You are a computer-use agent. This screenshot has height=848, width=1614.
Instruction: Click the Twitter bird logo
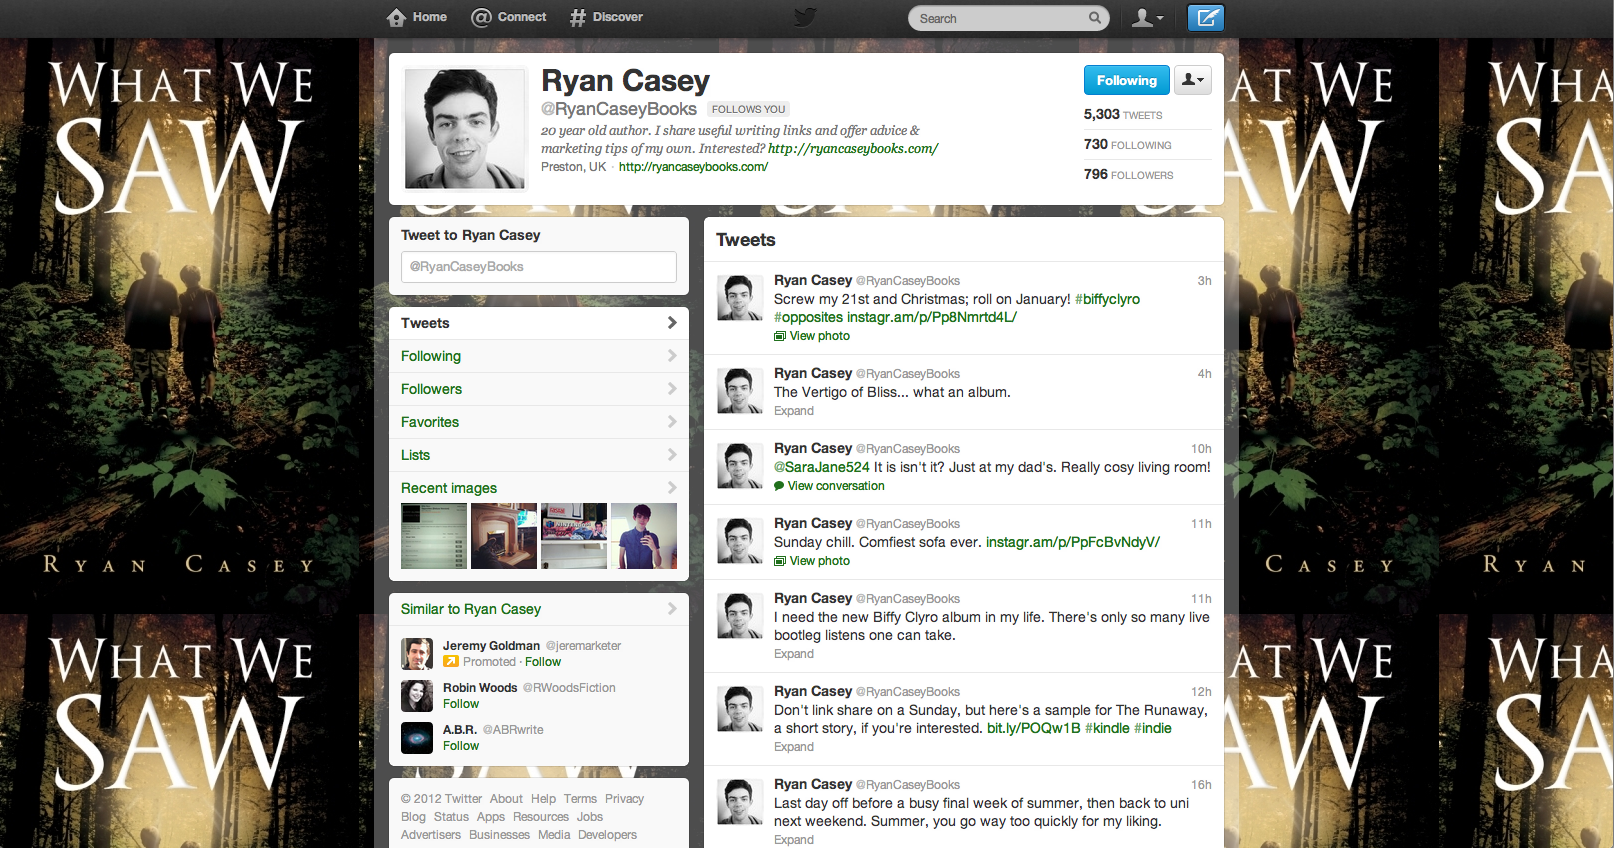tap(805, 17)
